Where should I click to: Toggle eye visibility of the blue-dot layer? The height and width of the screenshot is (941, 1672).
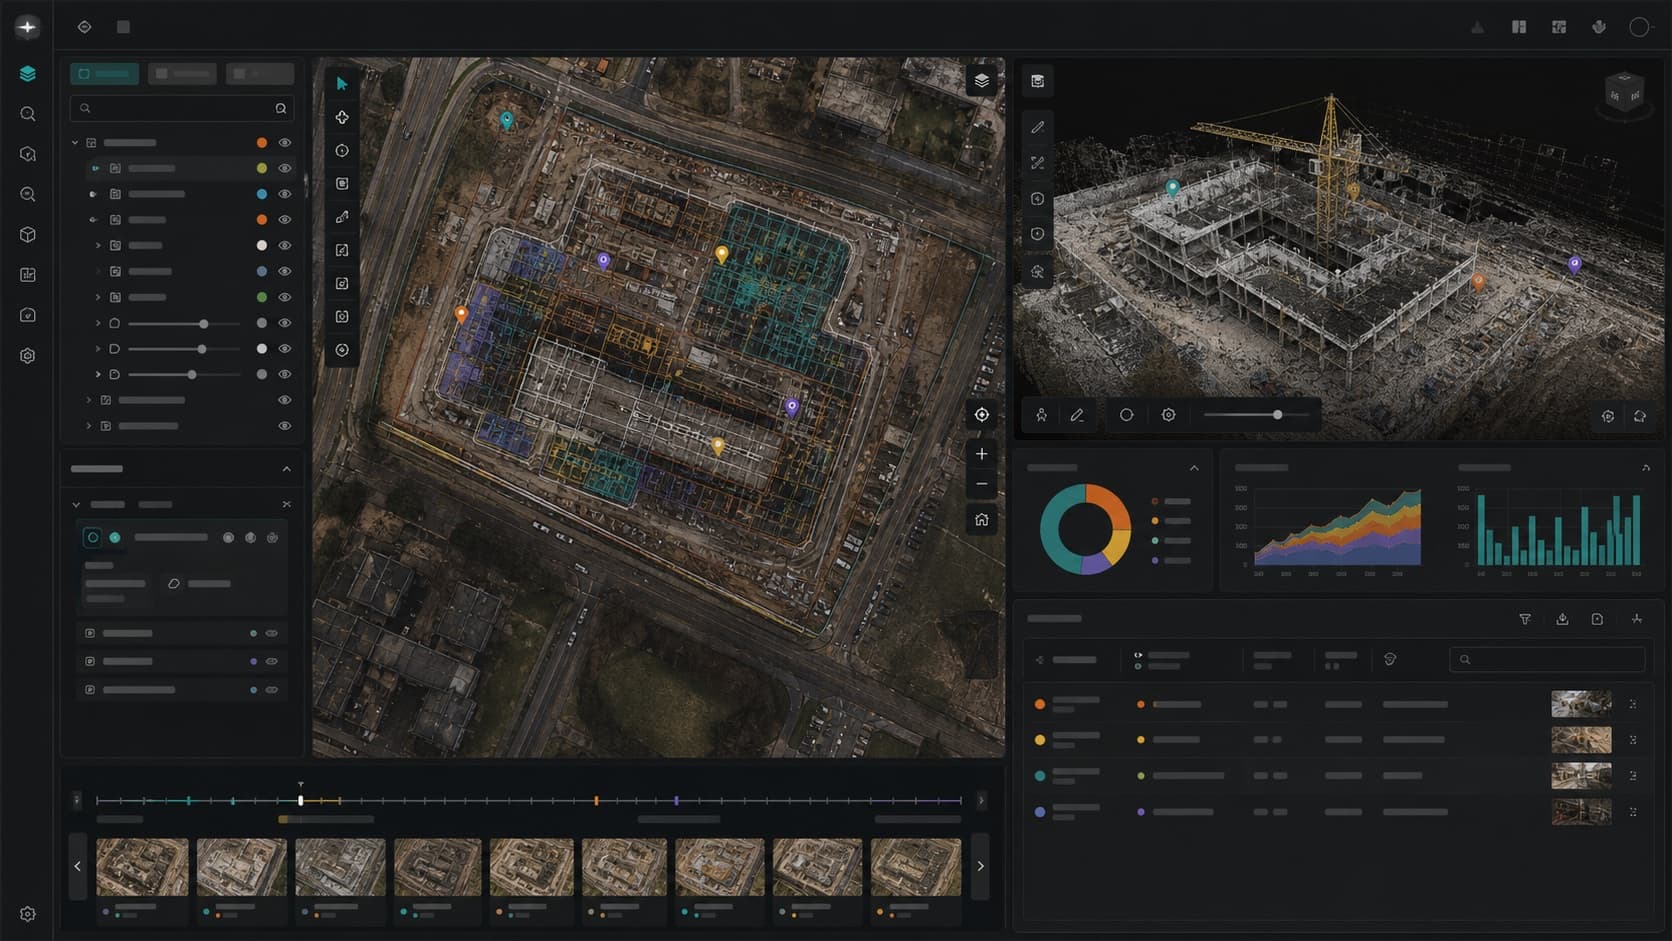(285, 194)
